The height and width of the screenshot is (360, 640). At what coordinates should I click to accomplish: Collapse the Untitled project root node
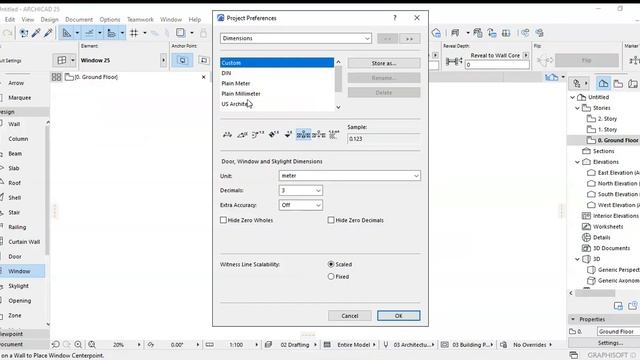coord(573,97)
